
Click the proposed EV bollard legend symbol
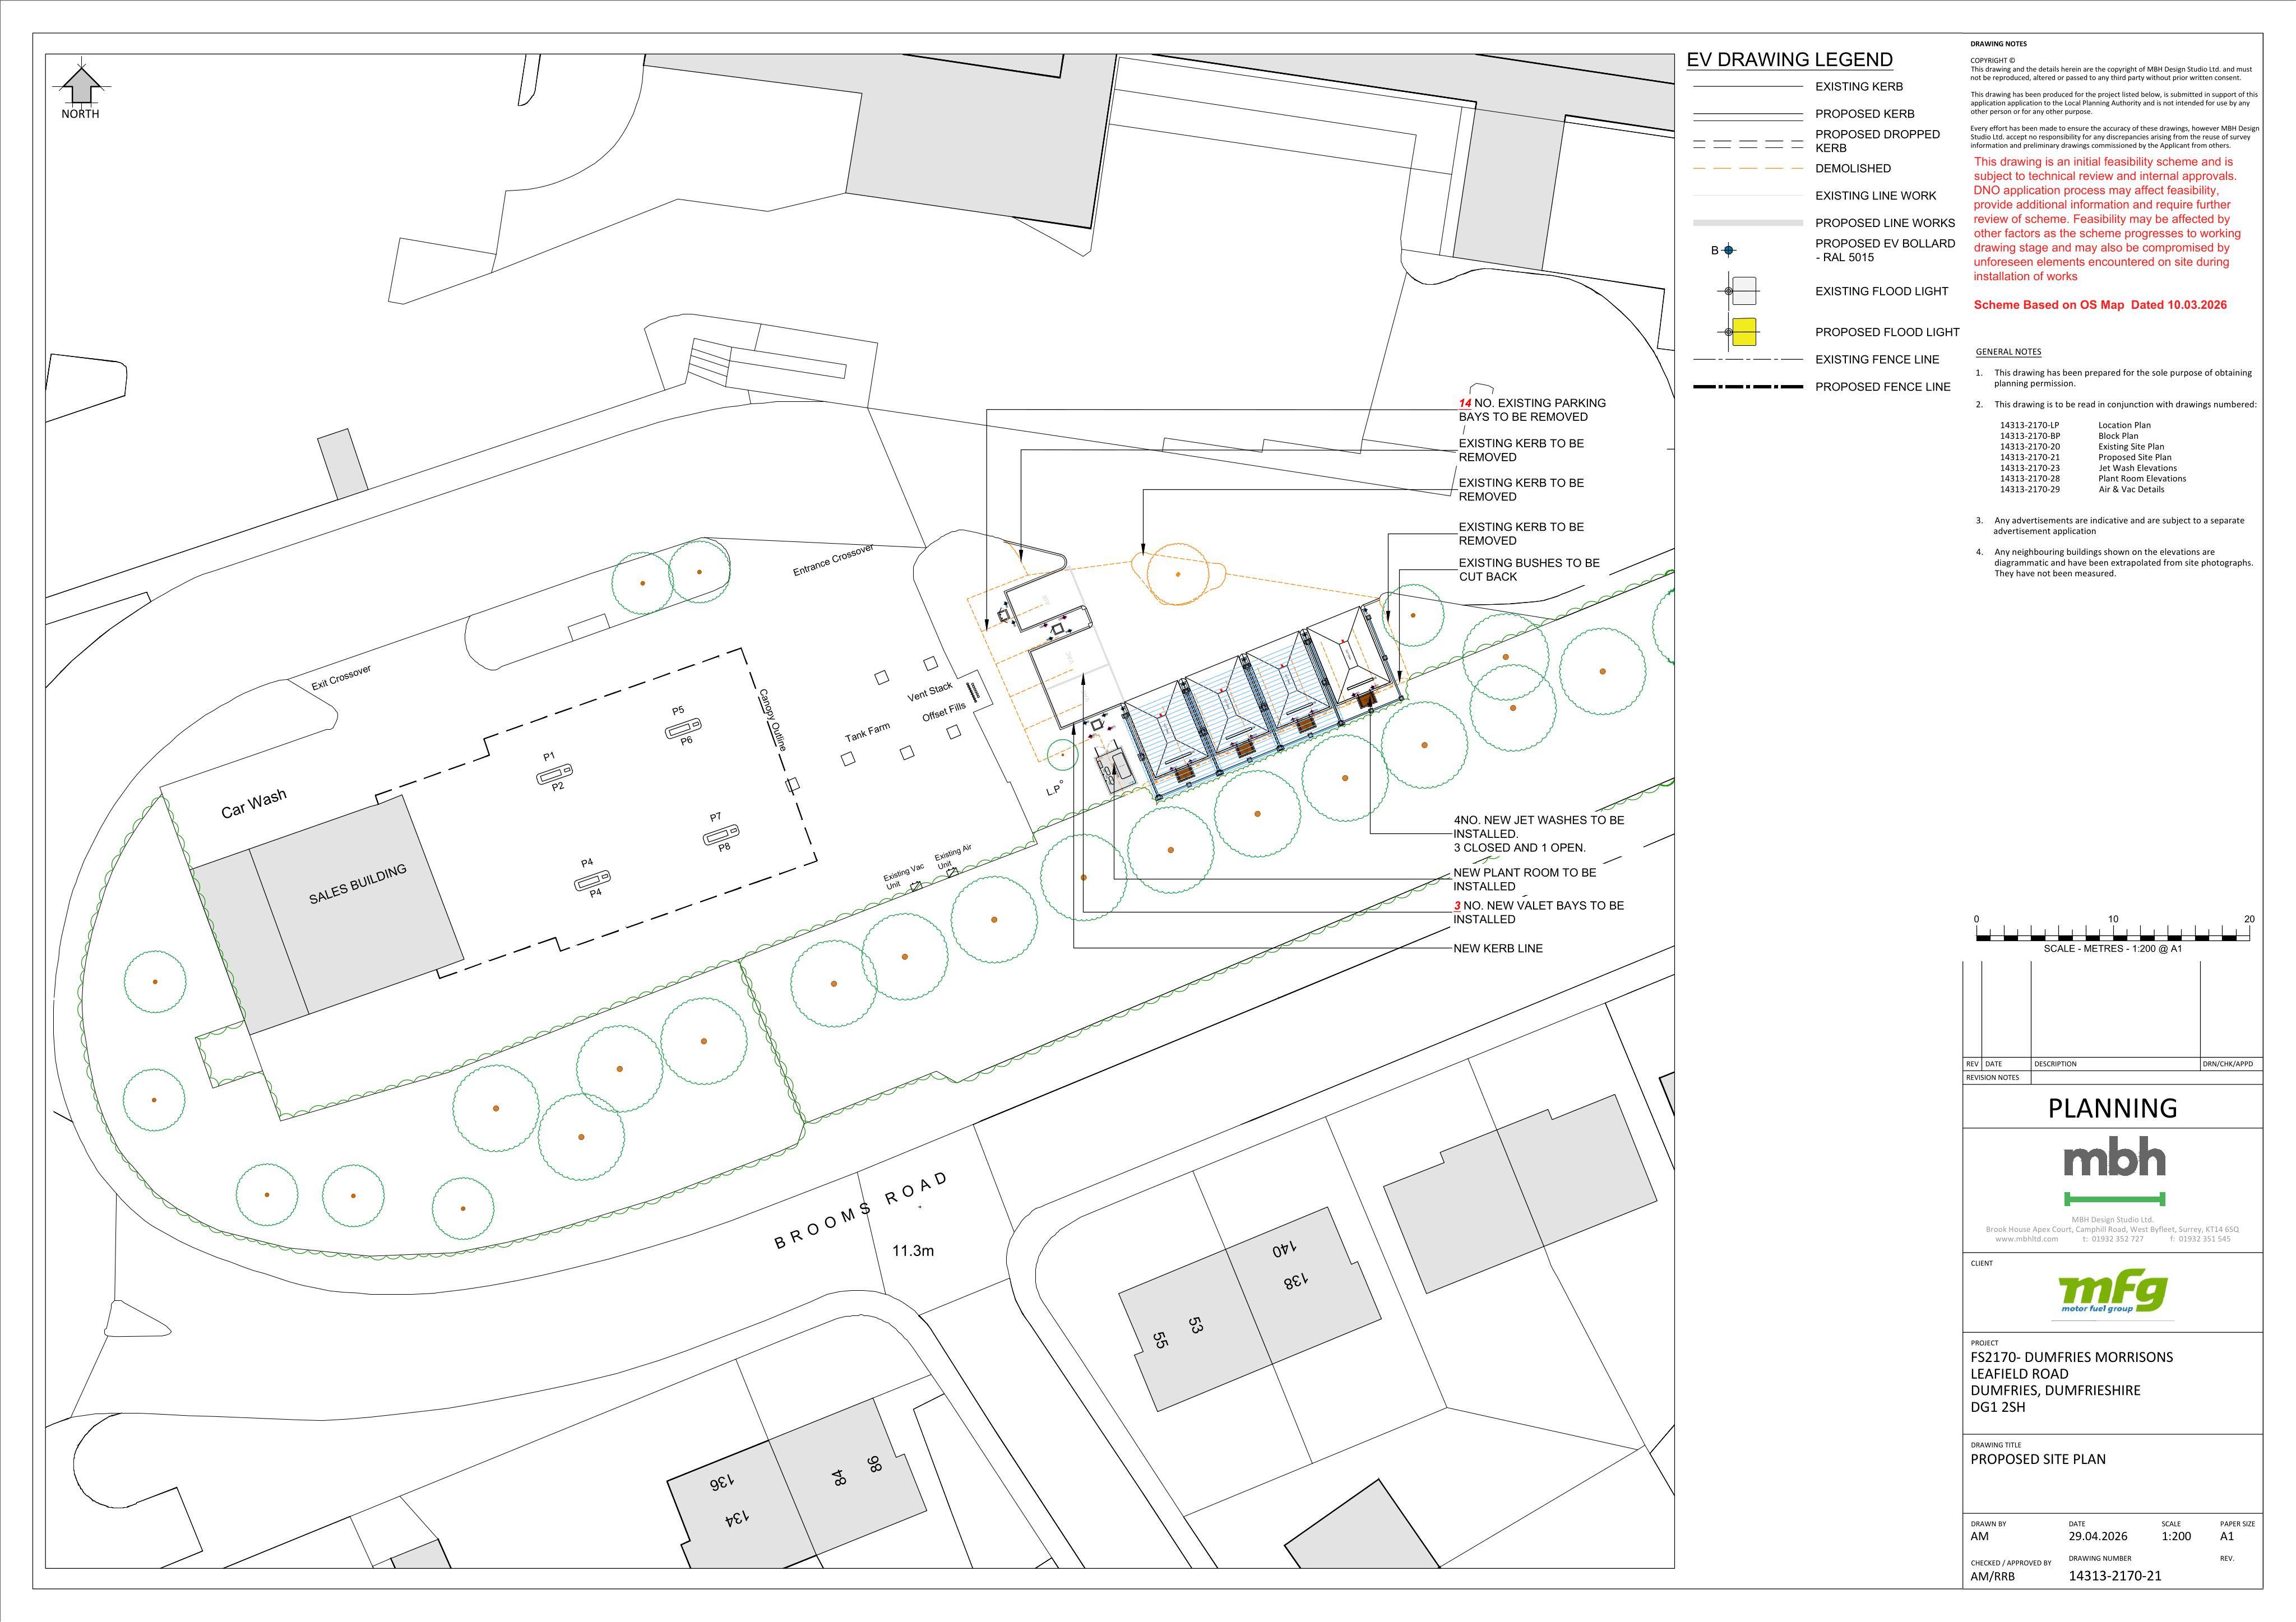(x=1729, y=250)
